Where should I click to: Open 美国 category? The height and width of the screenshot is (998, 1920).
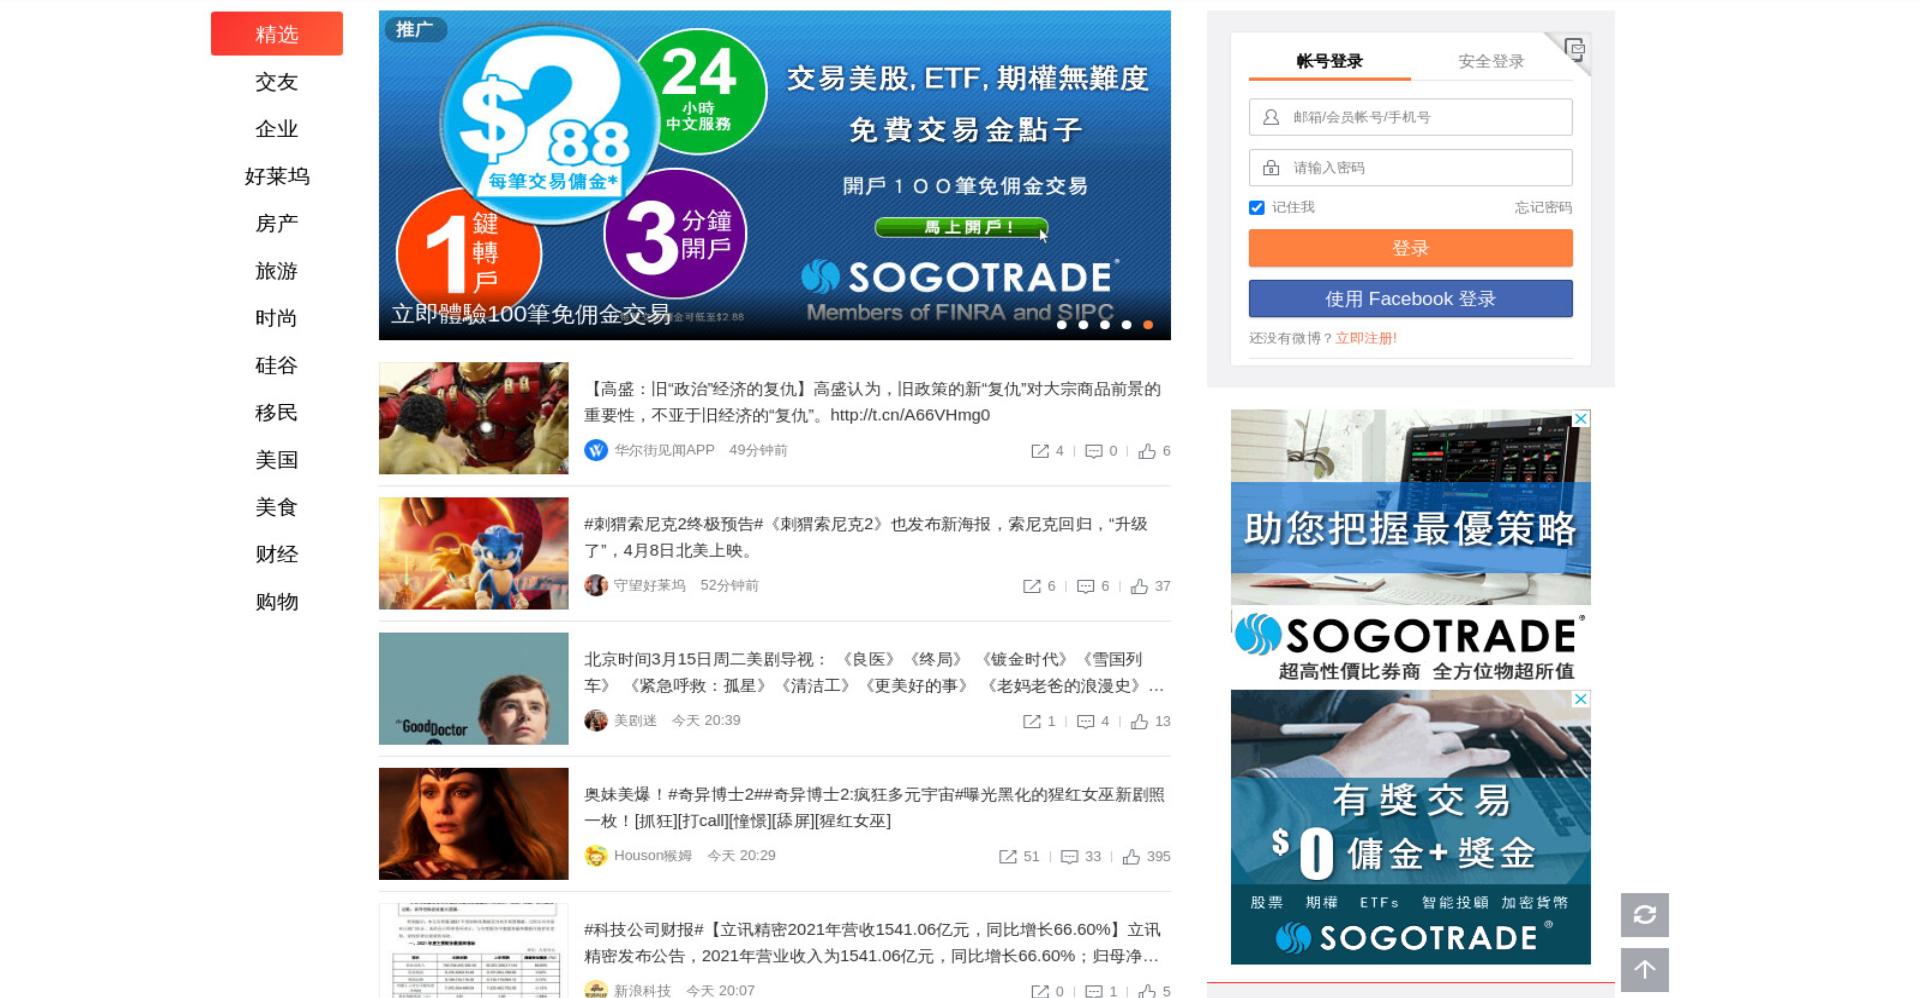277,460
